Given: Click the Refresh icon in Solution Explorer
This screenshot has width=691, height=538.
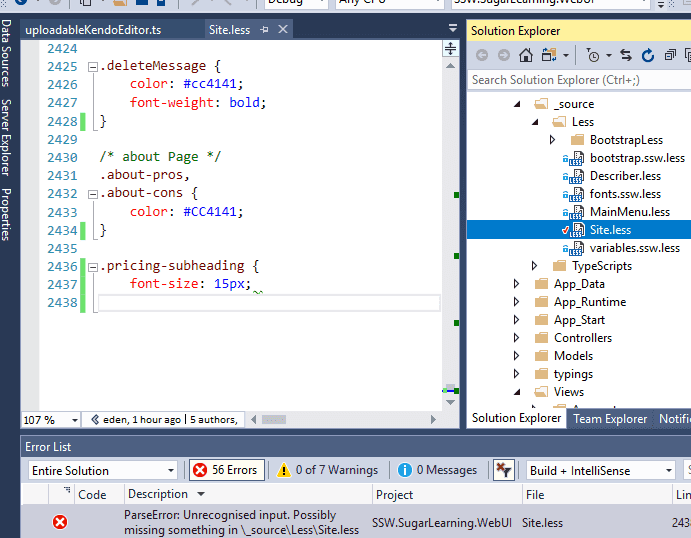Looking at the screenshot, I should pos(647,55).
